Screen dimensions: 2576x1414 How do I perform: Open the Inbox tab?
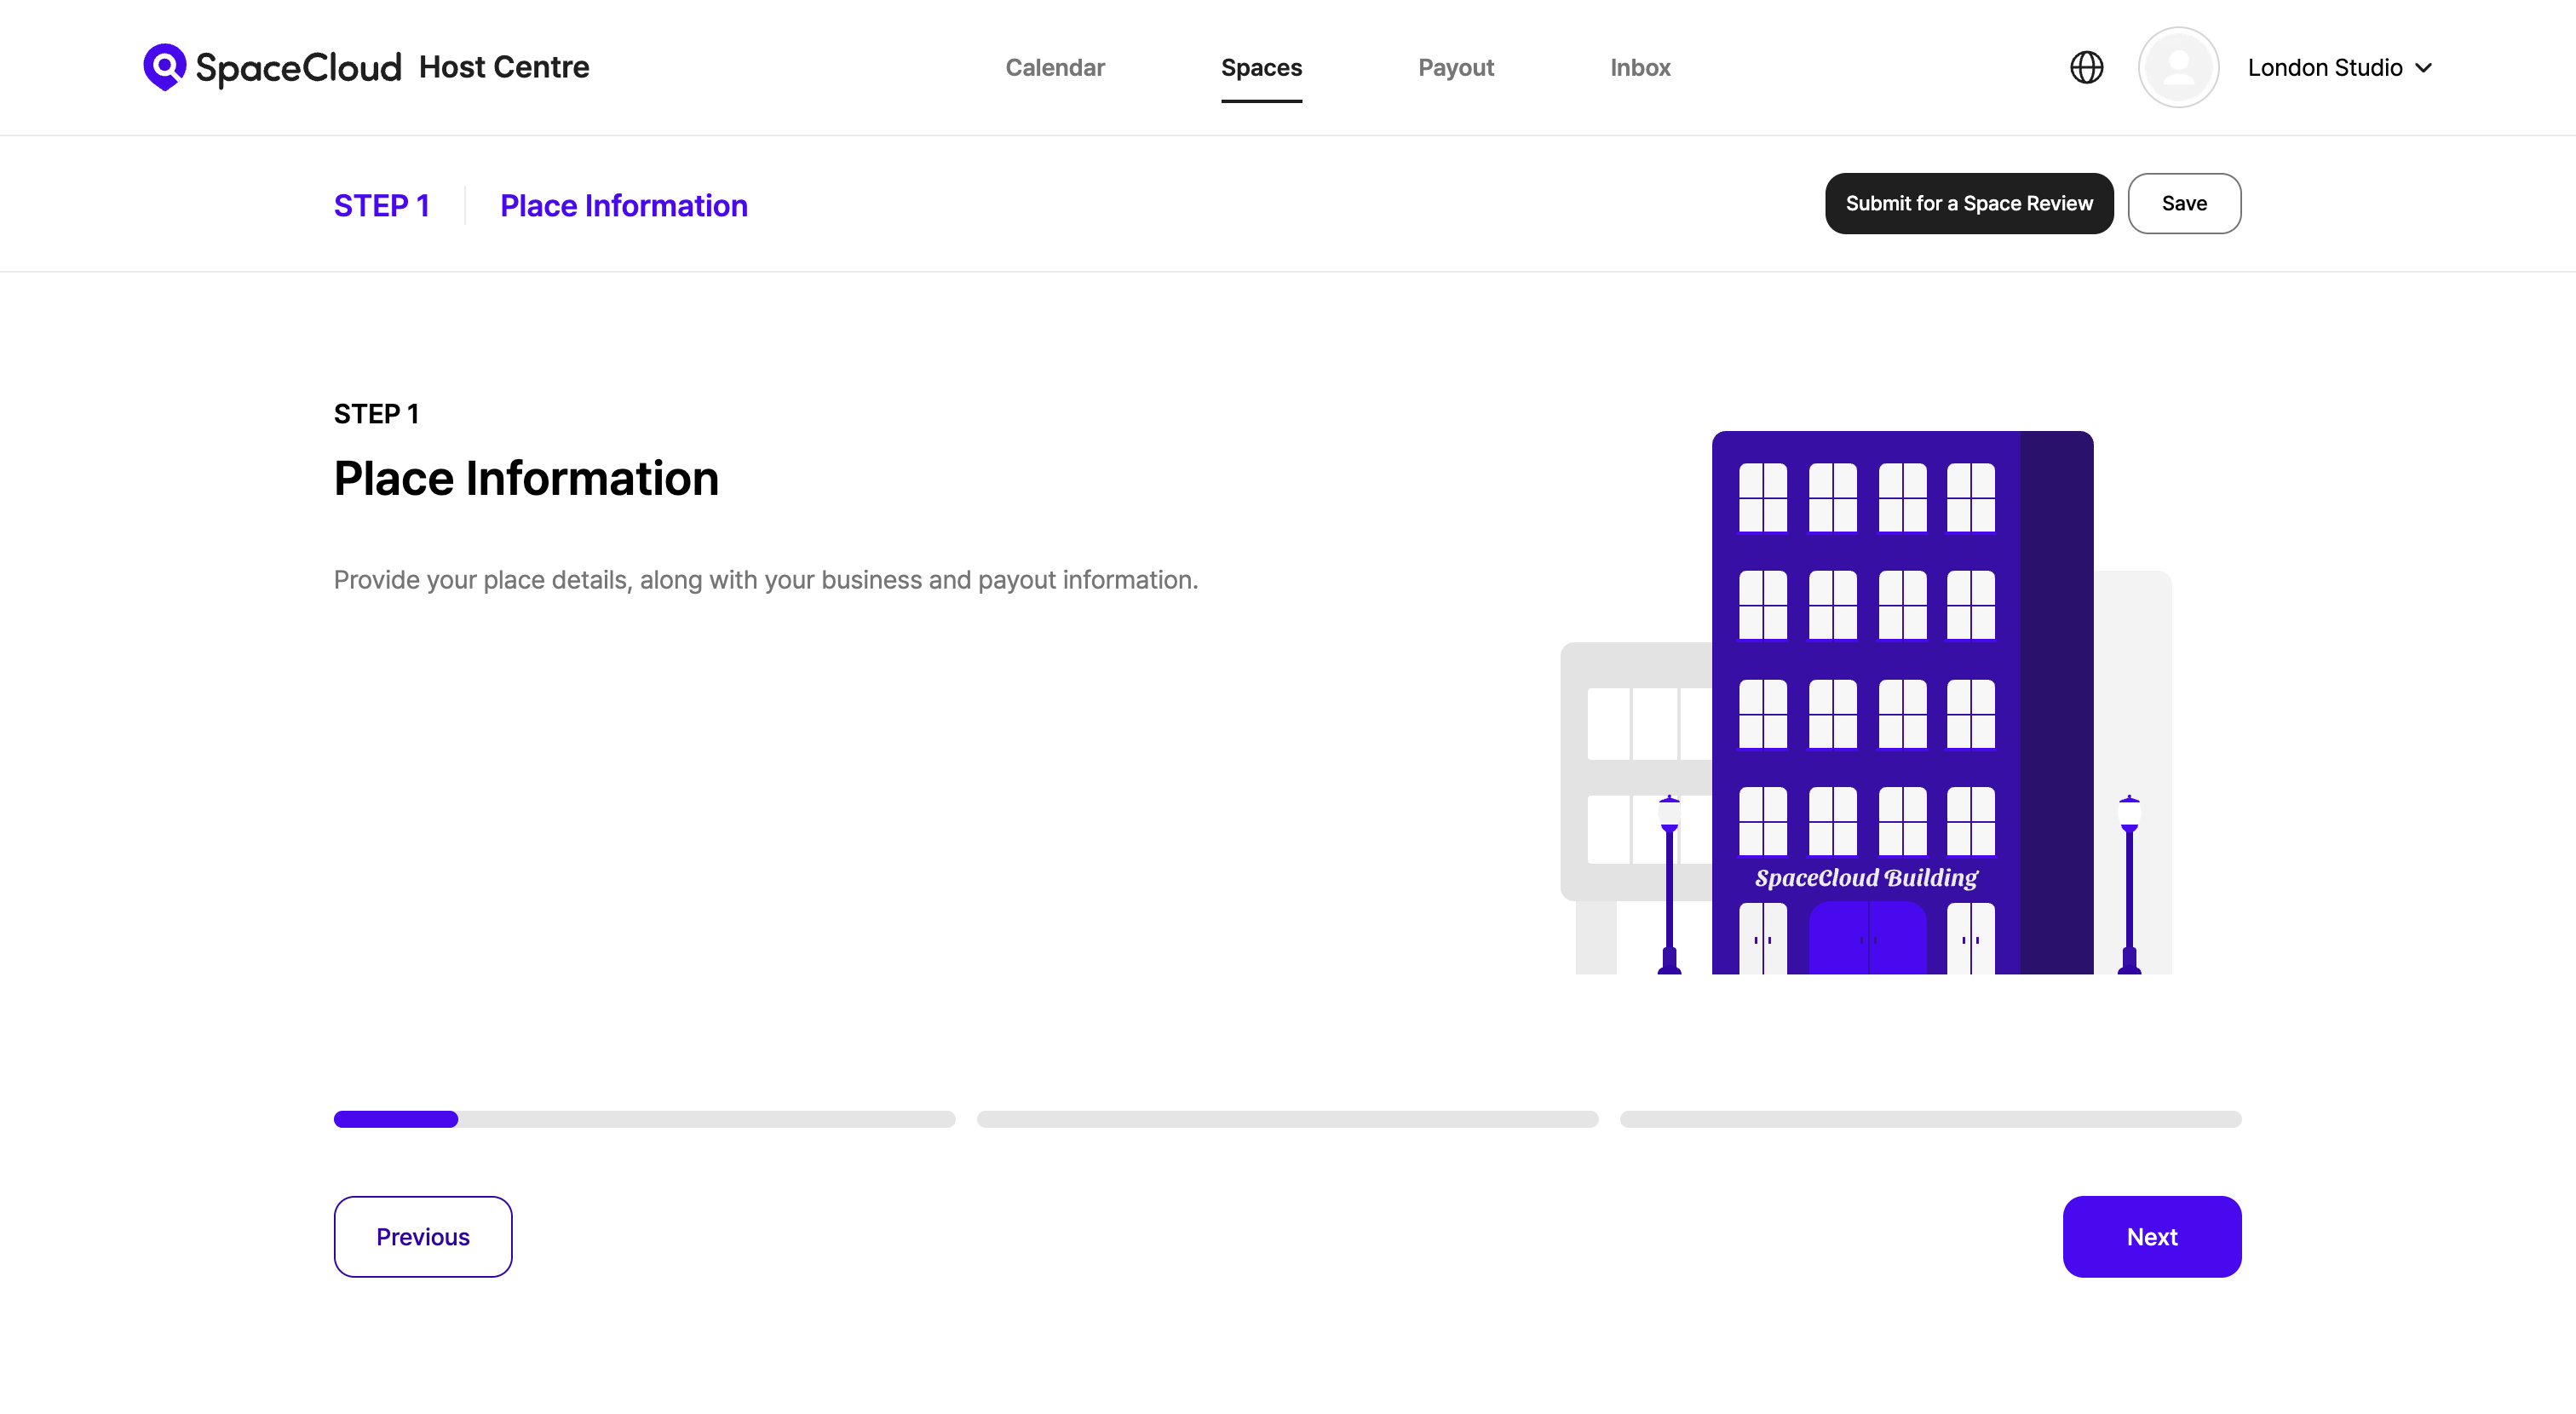1640,67
